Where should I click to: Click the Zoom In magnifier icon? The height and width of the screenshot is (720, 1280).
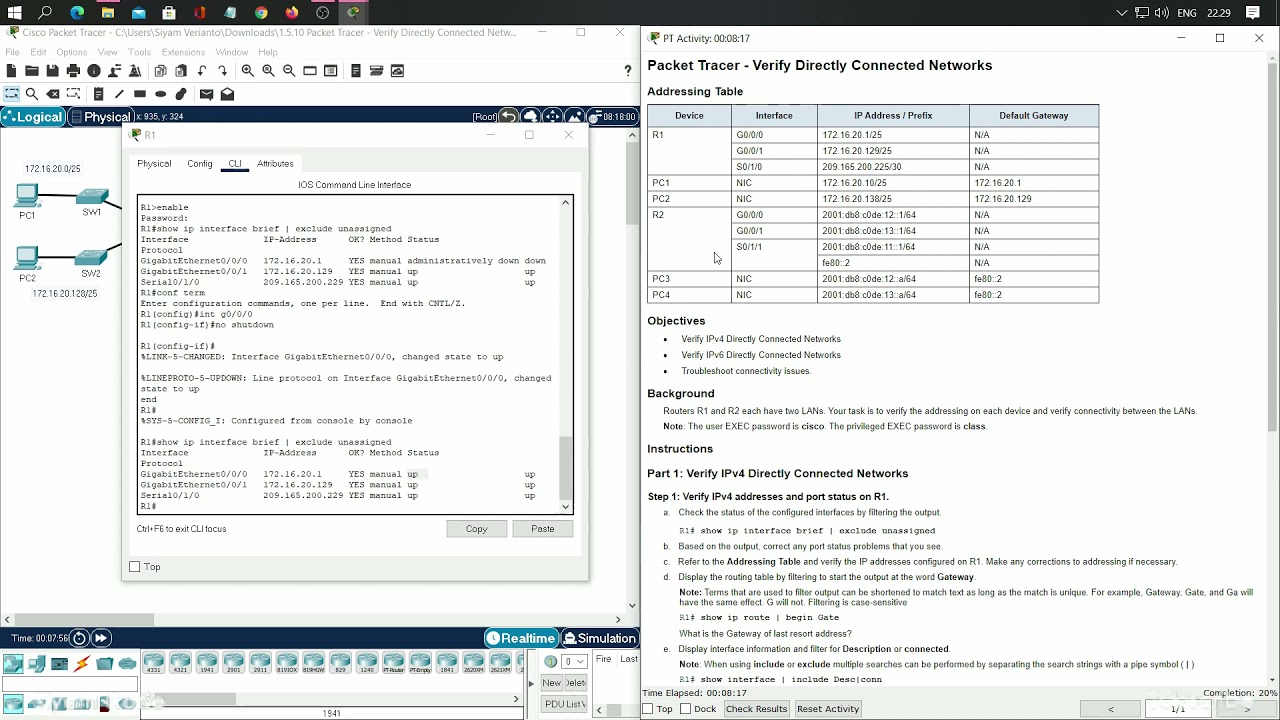point(247,71)
